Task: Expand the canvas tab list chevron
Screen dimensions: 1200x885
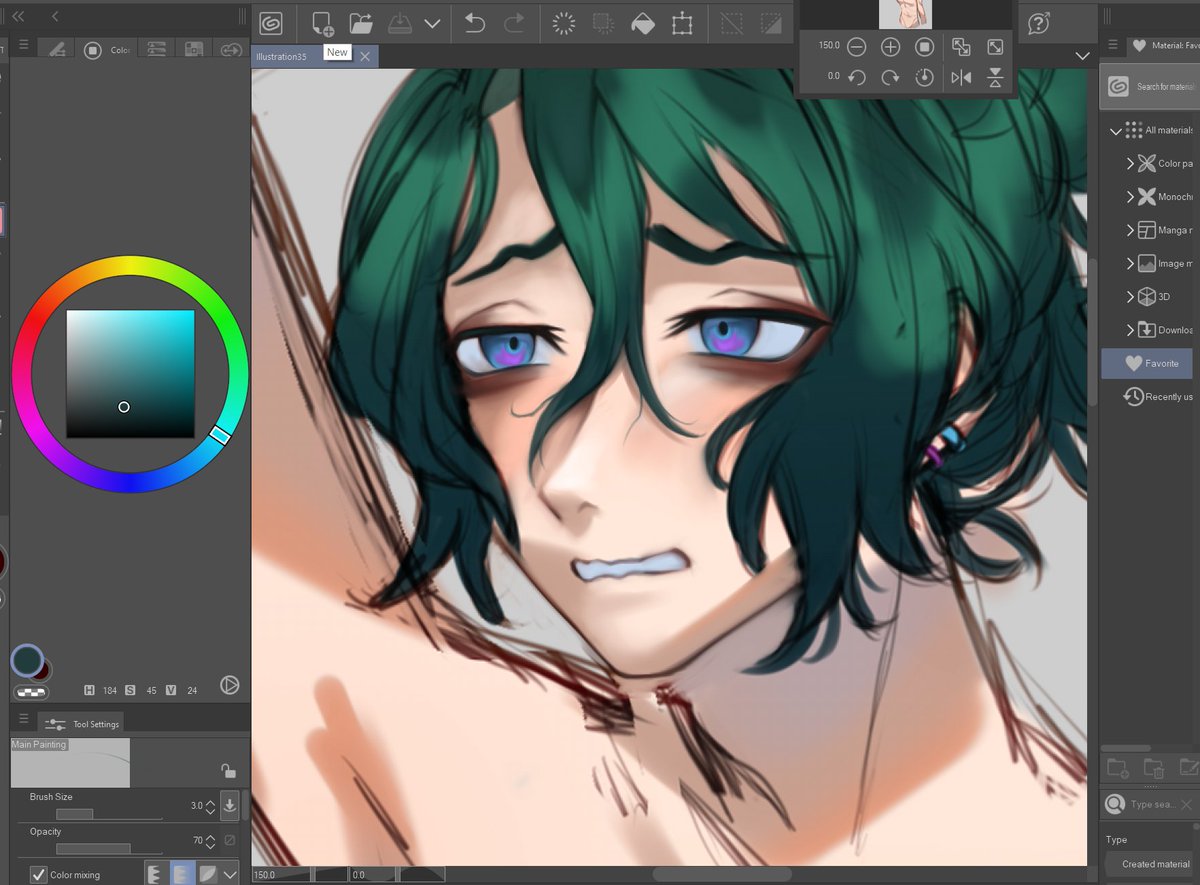Action: 1082,56
